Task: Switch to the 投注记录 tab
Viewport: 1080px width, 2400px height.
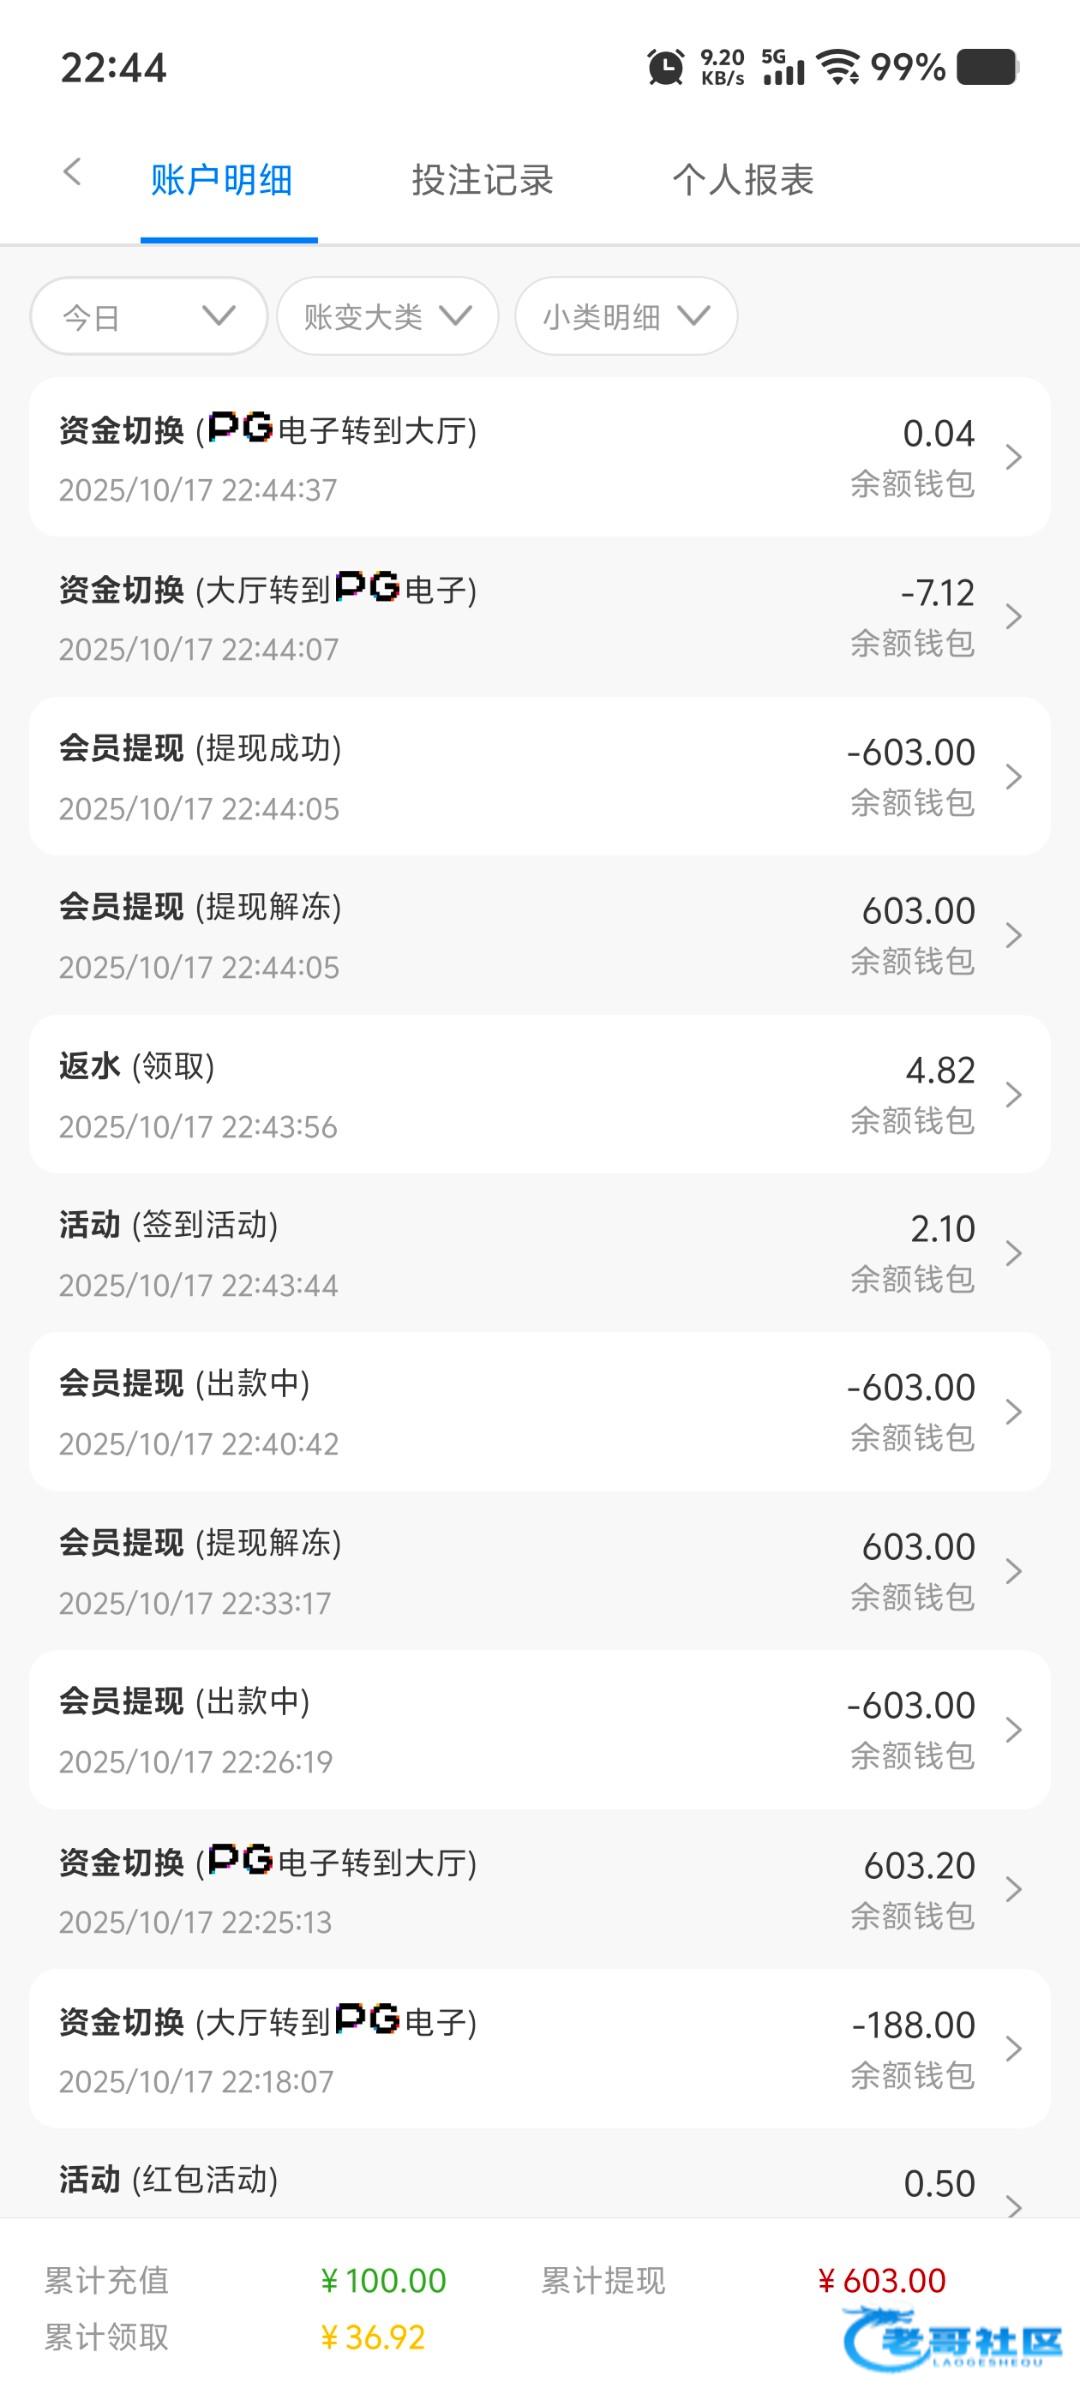Action: tap(482, 181)
